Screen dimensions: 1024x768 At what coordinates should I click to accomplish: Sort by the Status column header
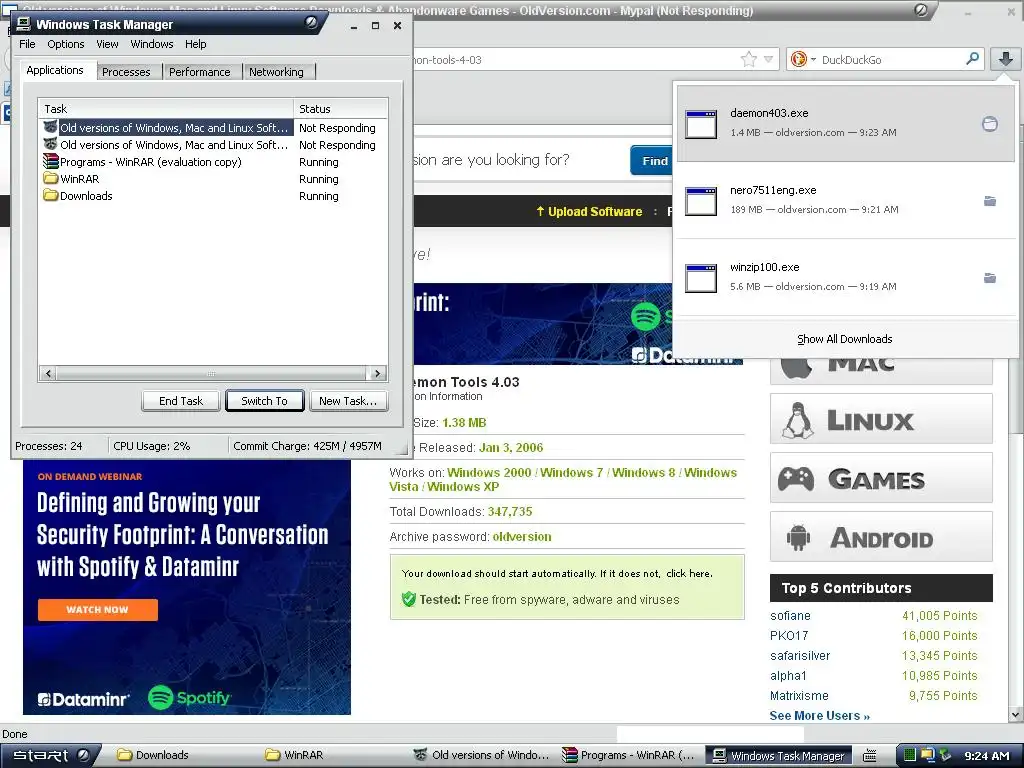(x=340, y=108)
